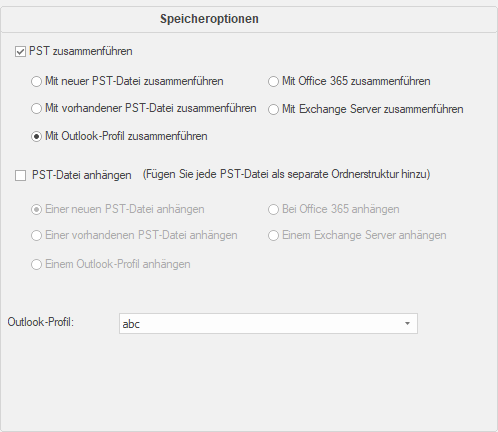Enable the PST-Datei anhängen checkbox
Viewport: 498px width, 432px height.
(x=20, y=175)
